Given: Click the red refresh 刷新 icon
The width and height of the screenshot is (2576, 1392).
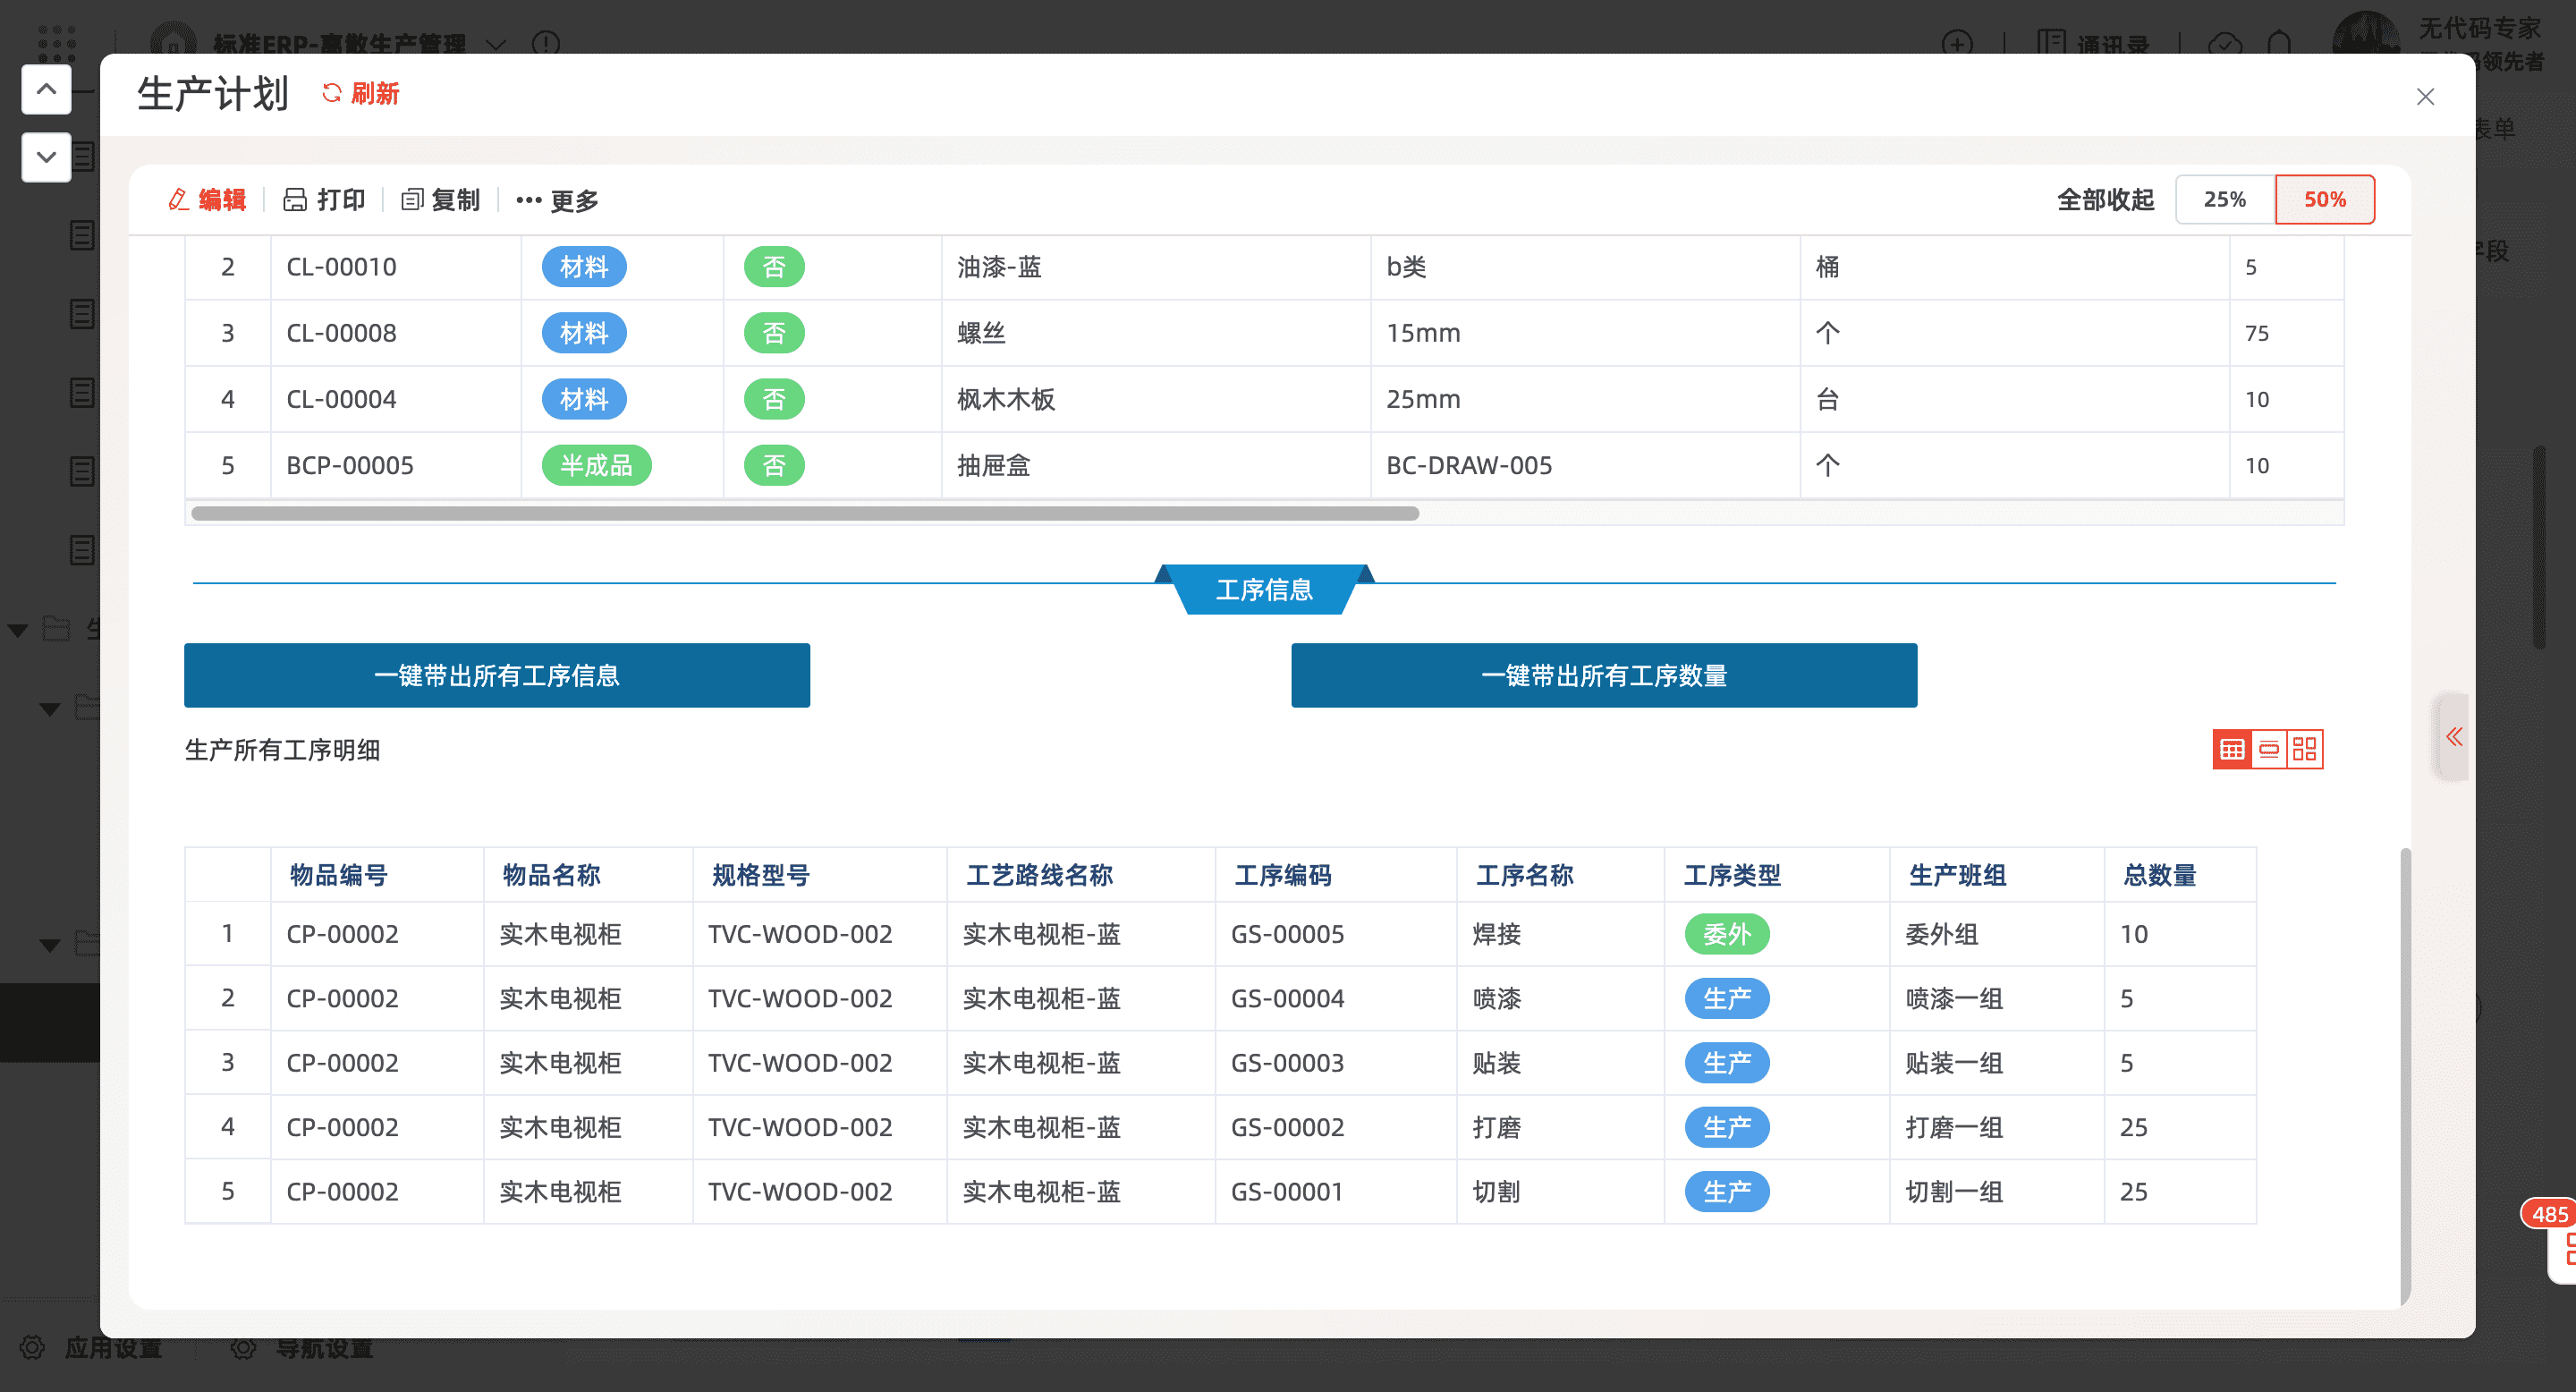Looking at the screenshot, I should click(x=332, y=93).
